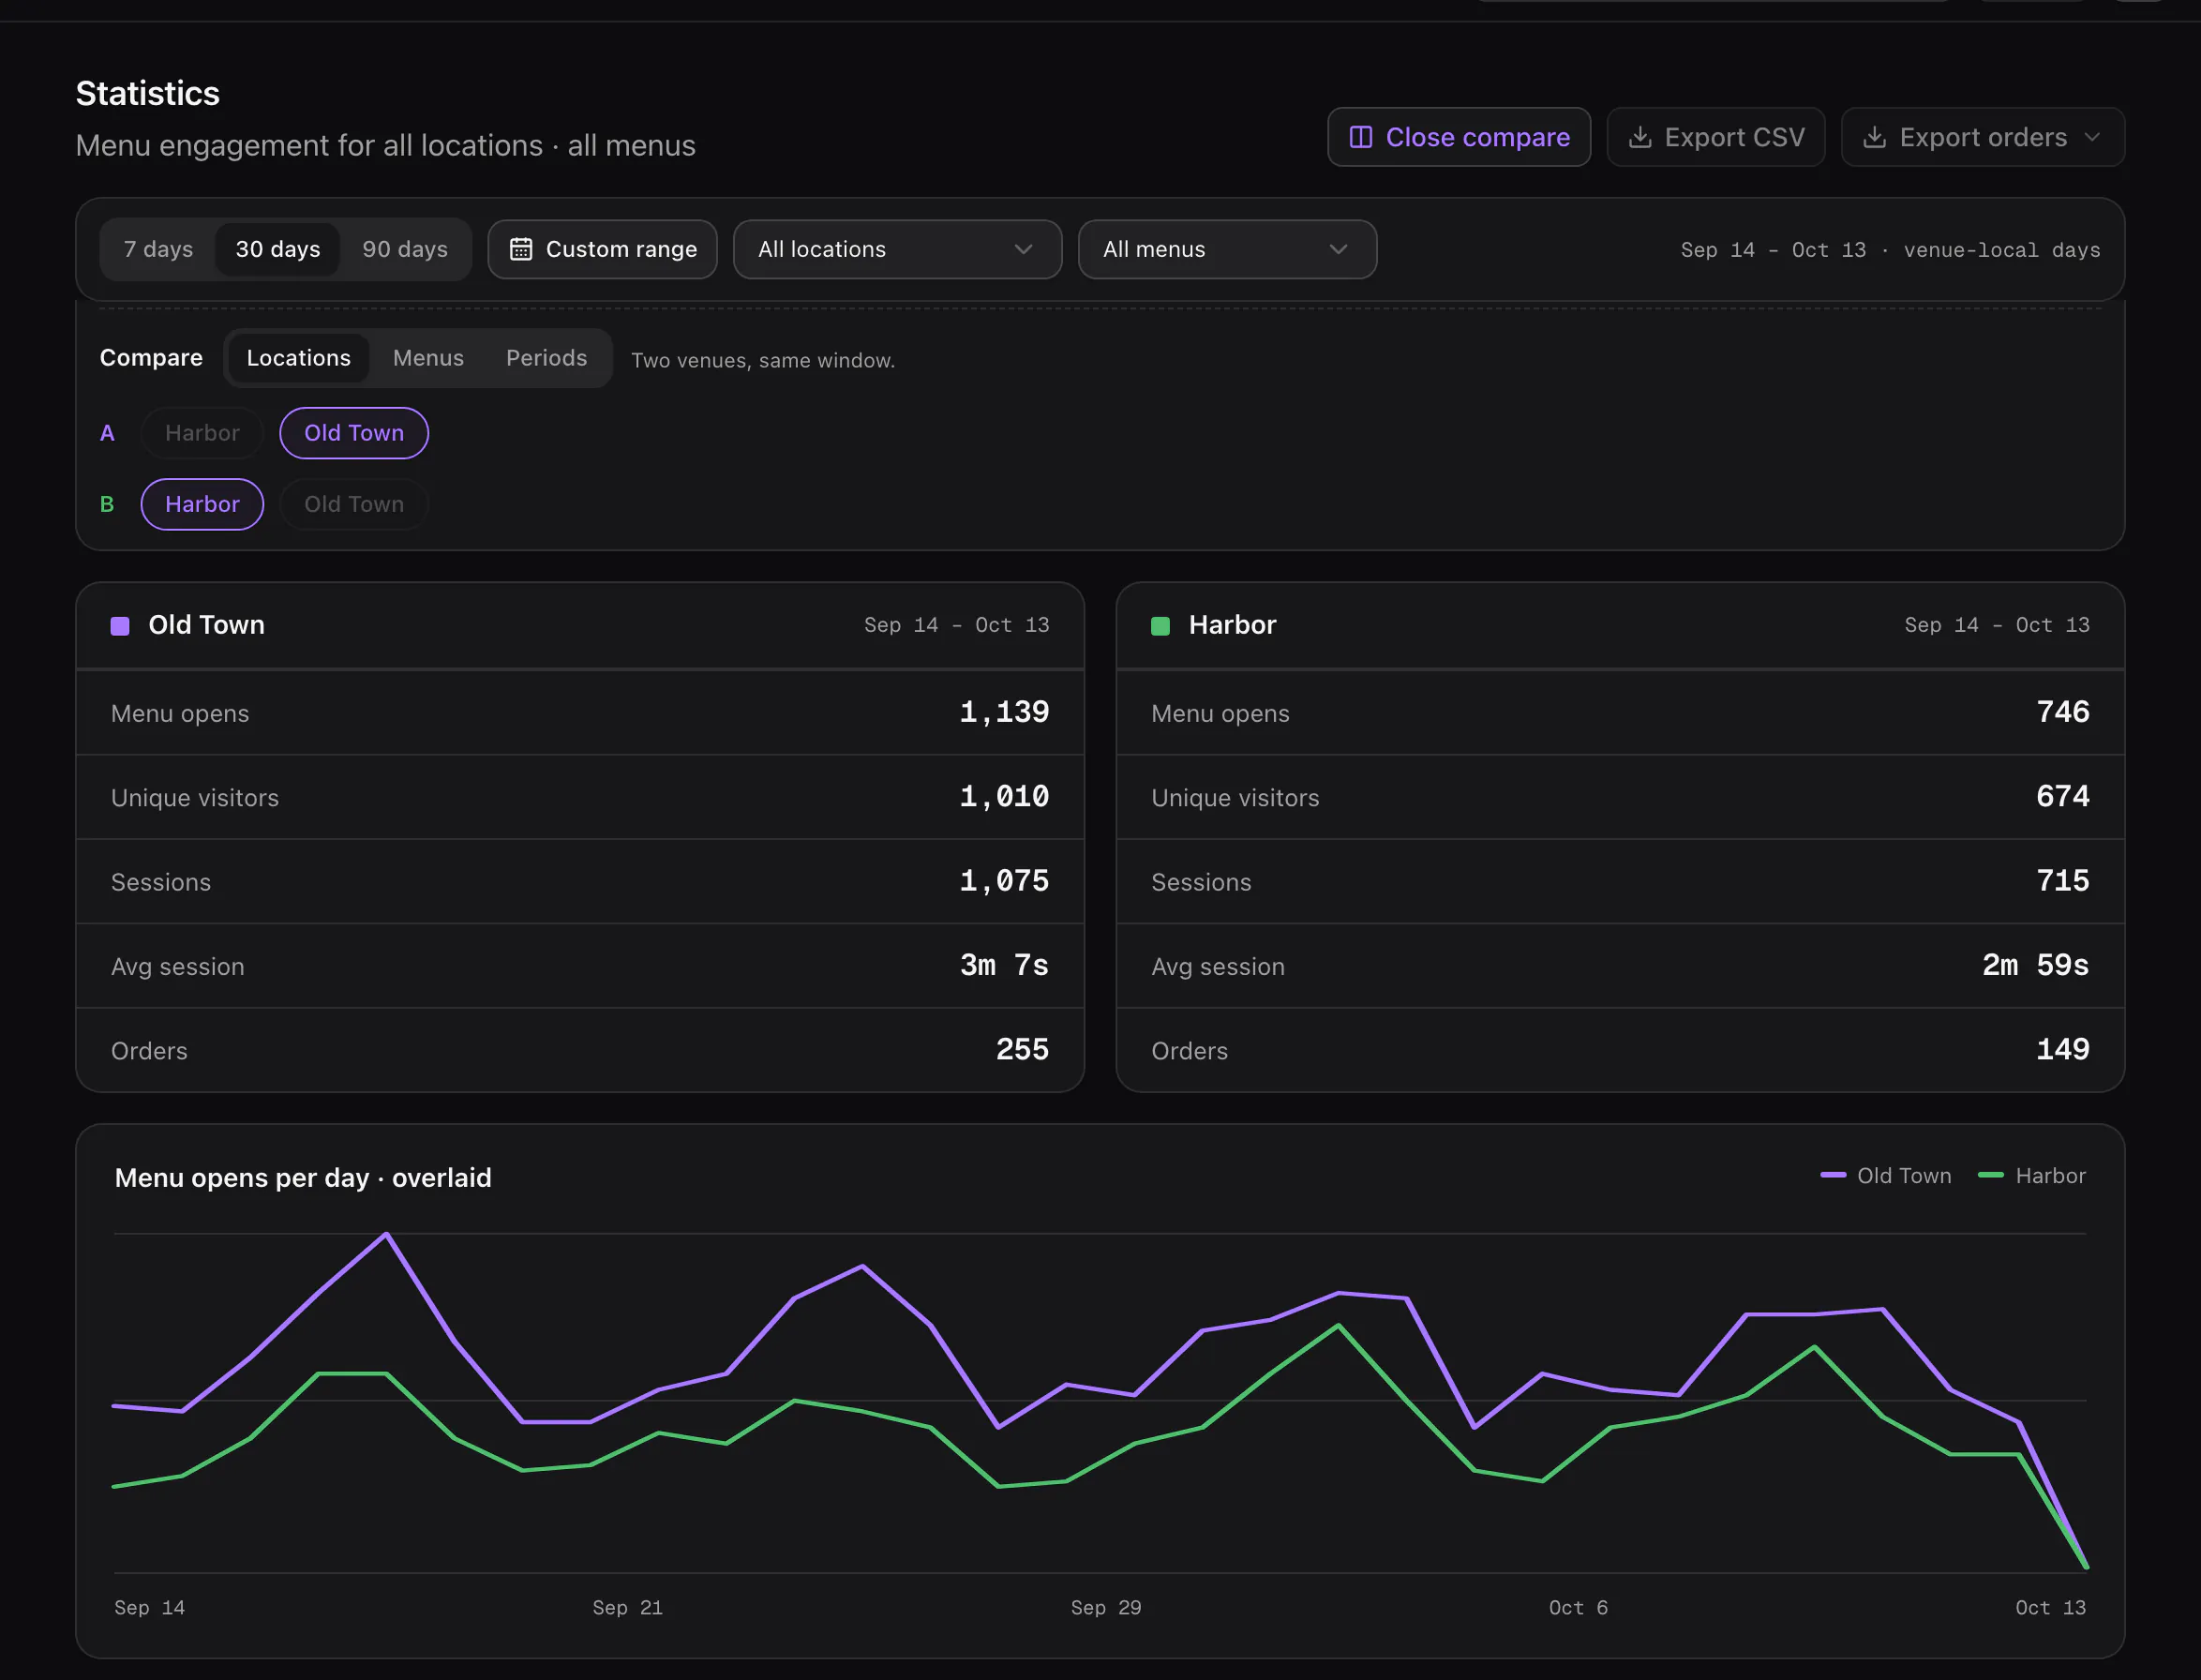Select the 7 days range
This screenshot has height=1680, width=2201.
[158, 249]
